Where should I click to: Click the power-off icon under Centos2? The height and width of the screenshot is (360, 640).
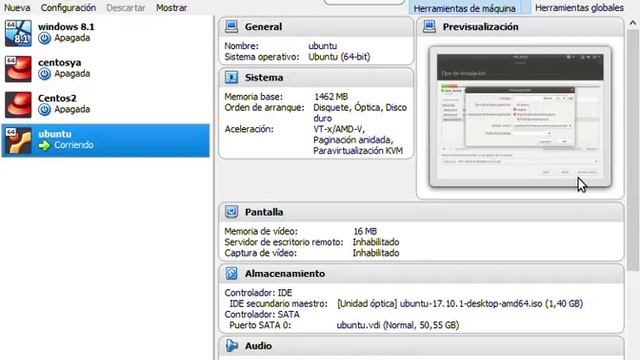pos(44,109)
